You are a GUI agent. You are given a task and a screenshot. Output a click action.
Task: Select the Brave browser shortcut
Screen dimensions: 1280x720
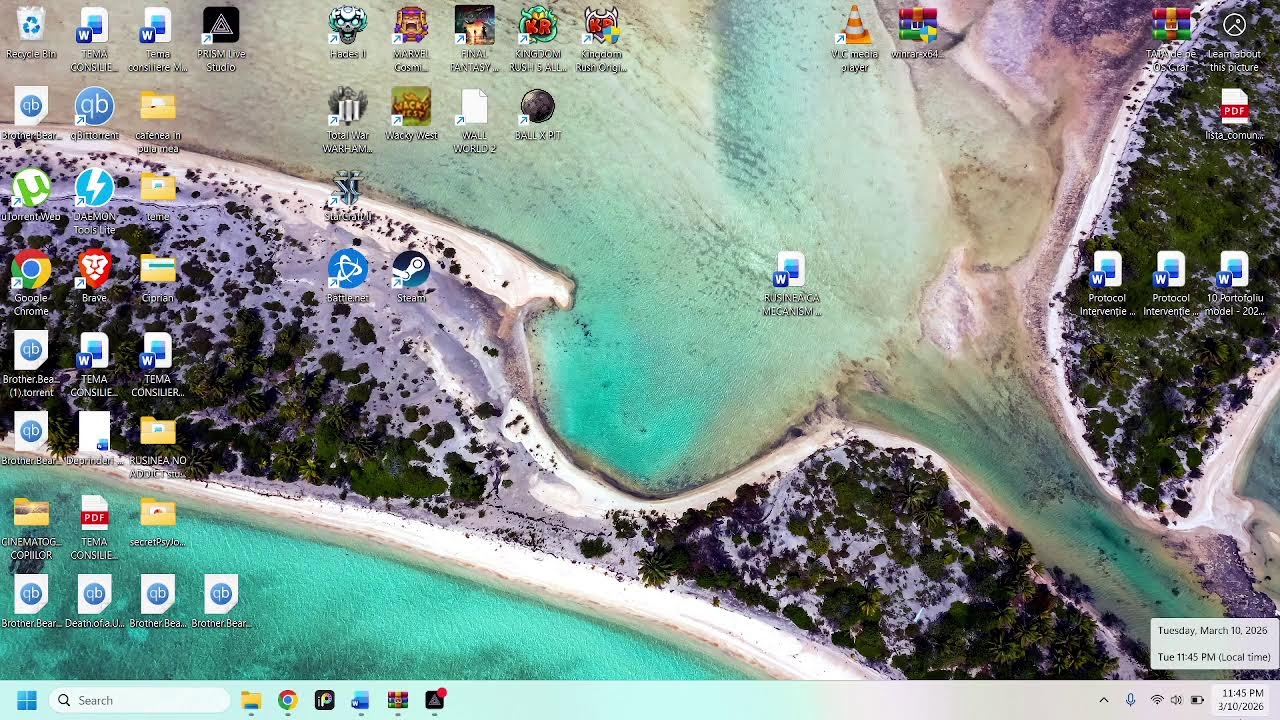95,277
